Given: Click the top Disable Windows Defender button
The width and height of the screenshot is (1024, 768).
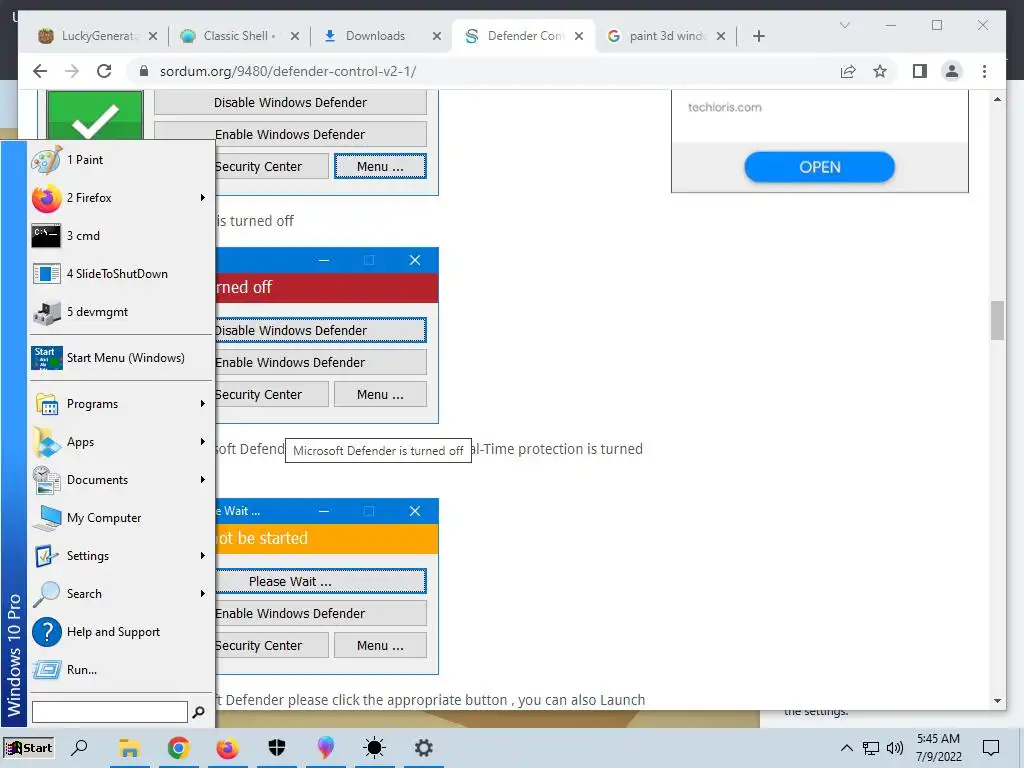Looking at the screenshot, I should [x=290, y=103].
